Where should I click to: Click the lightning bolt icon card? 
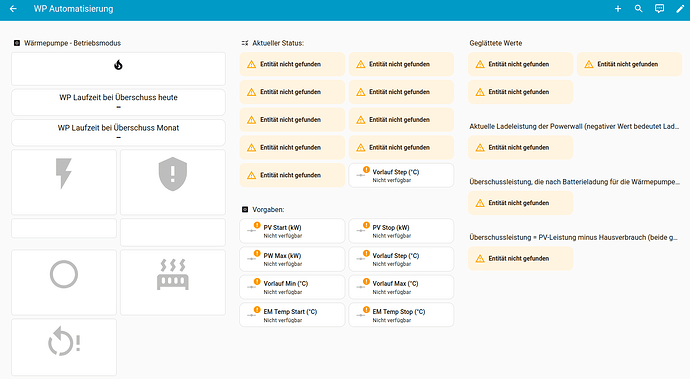(x=64, y=182)
